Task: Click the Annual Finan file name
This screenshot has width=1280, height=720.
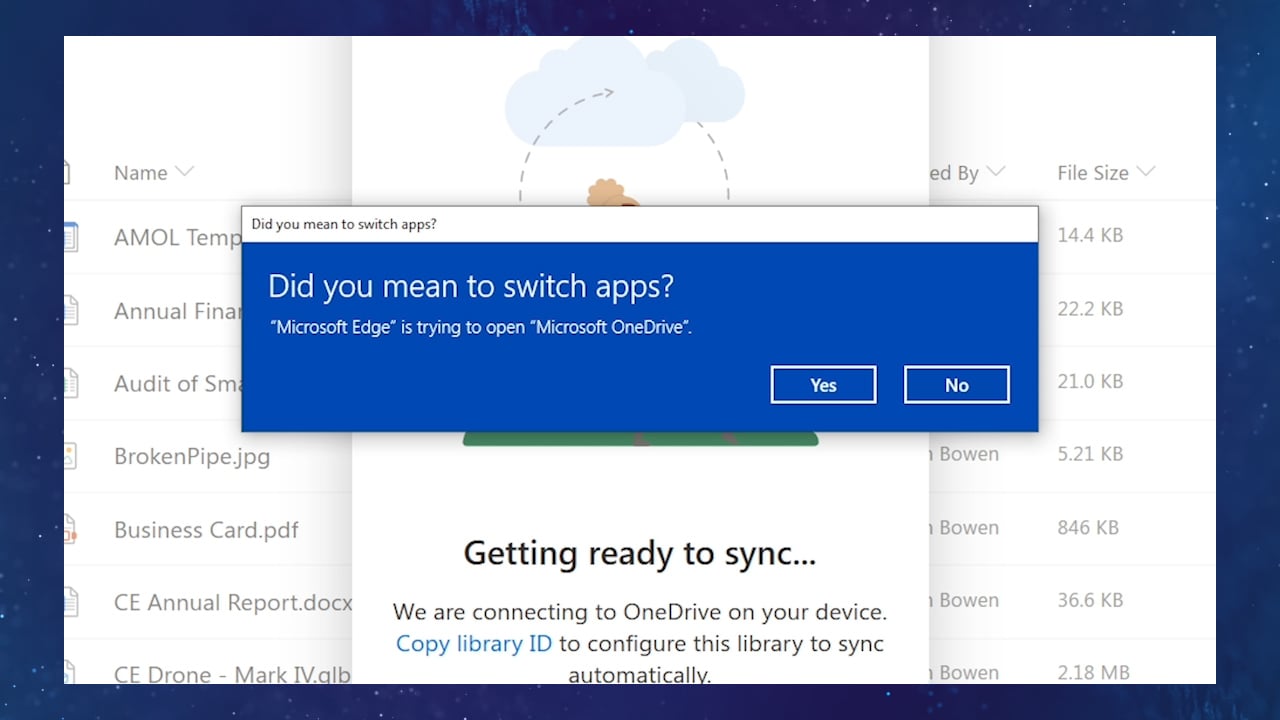Action: coord(178,311)
